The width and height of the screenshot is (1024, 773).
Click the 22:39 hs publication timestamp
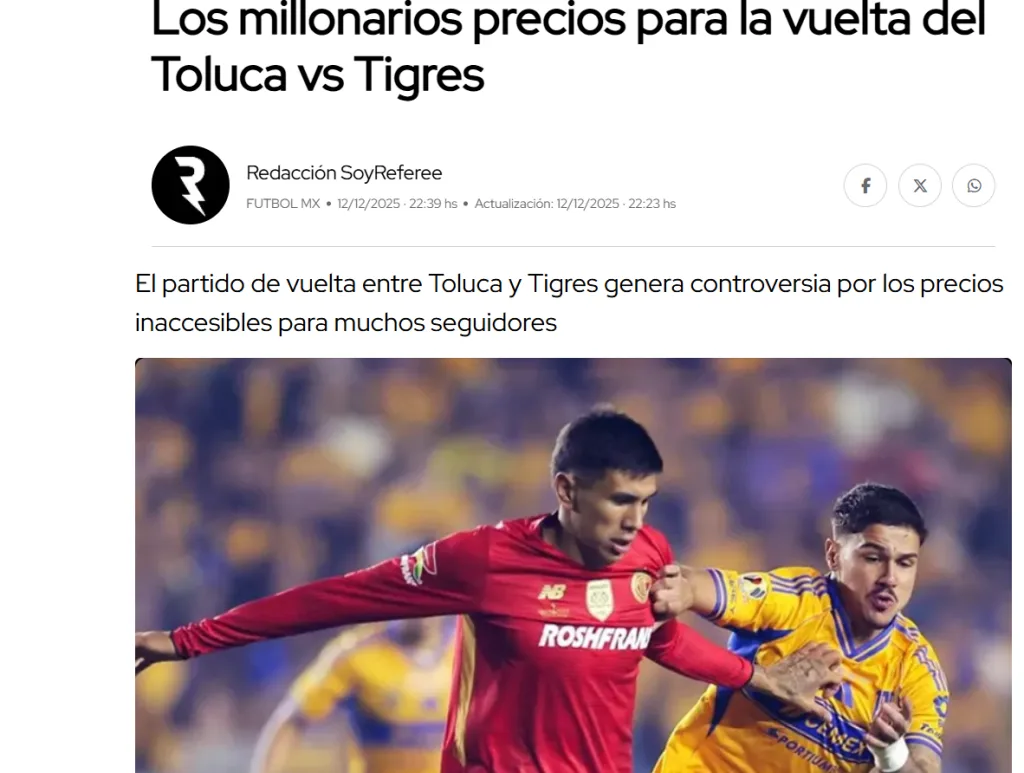coord(397,204)
